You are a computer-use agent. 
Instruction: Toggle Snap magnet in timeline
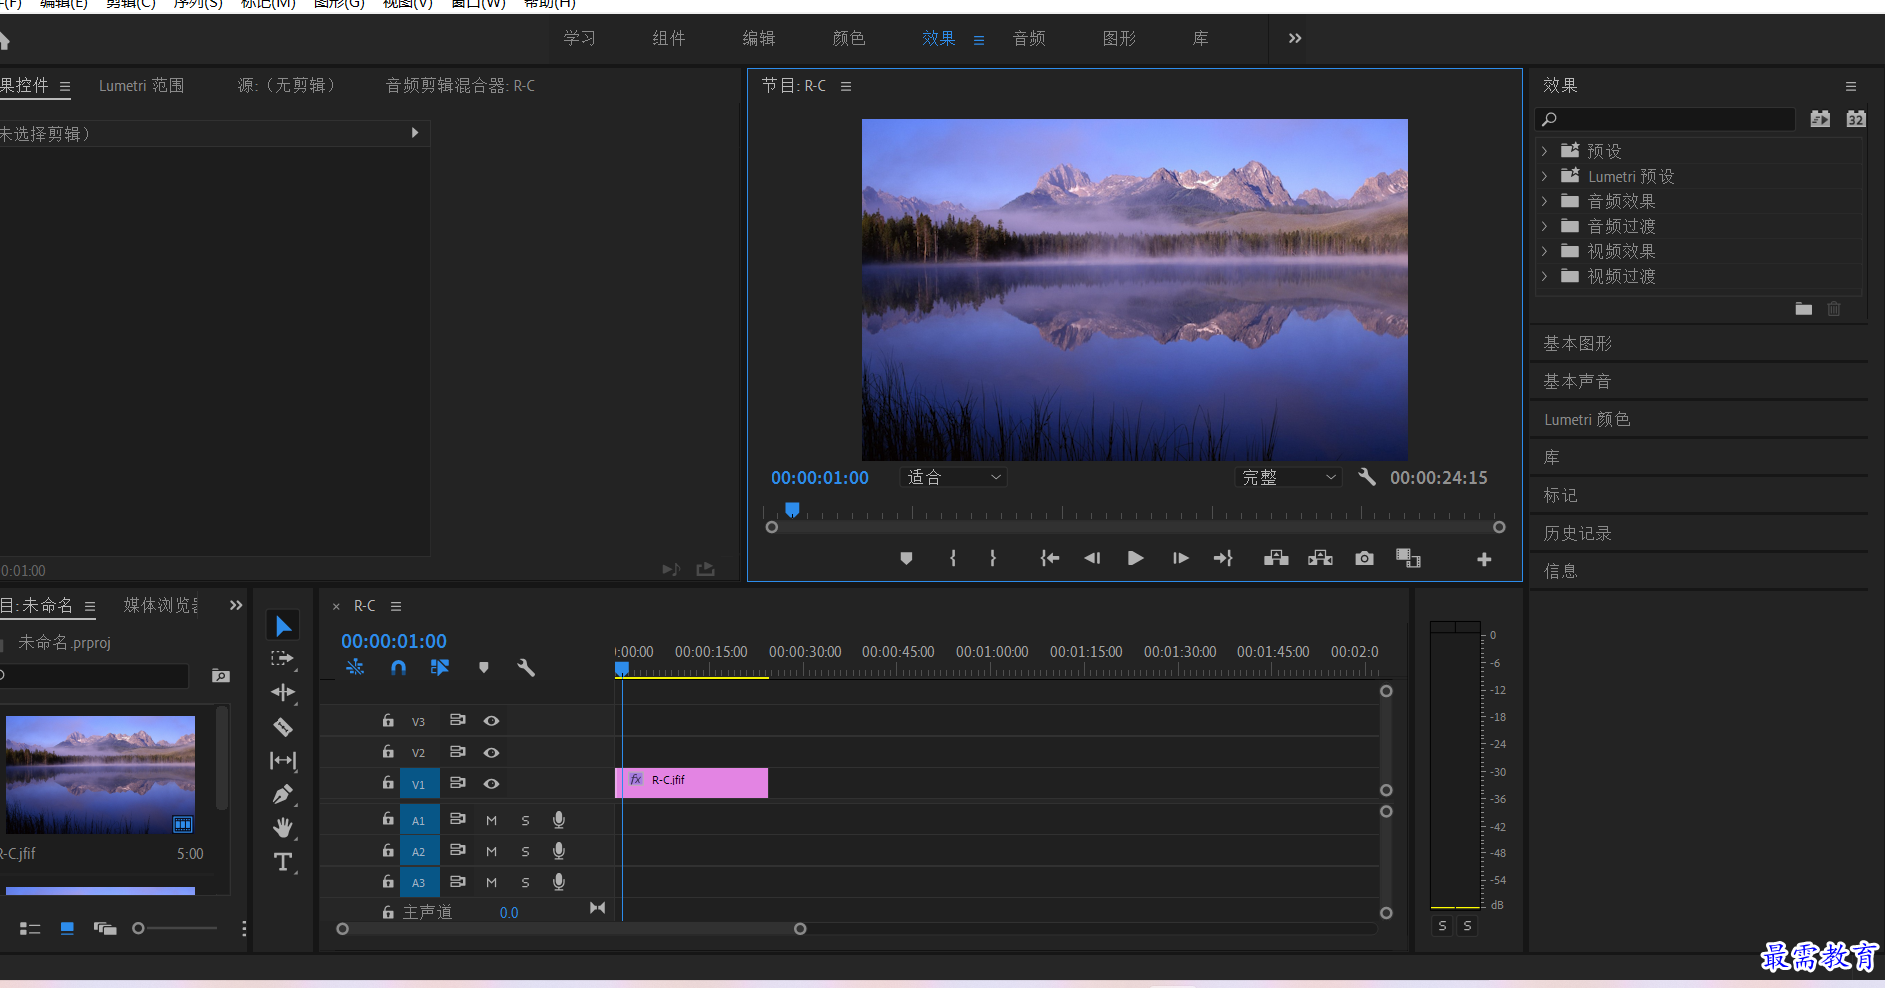[x=398, y=667]
